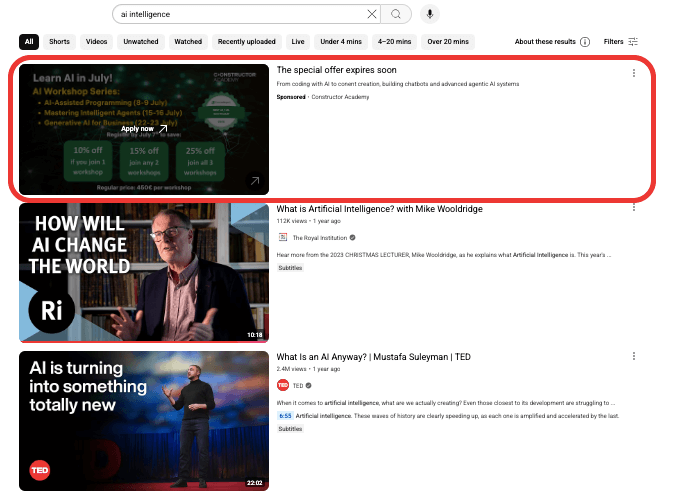Click the 'How will AI change the world' thumbnail
The height and width of the screenshot is (500, 696).
[144, 273]
